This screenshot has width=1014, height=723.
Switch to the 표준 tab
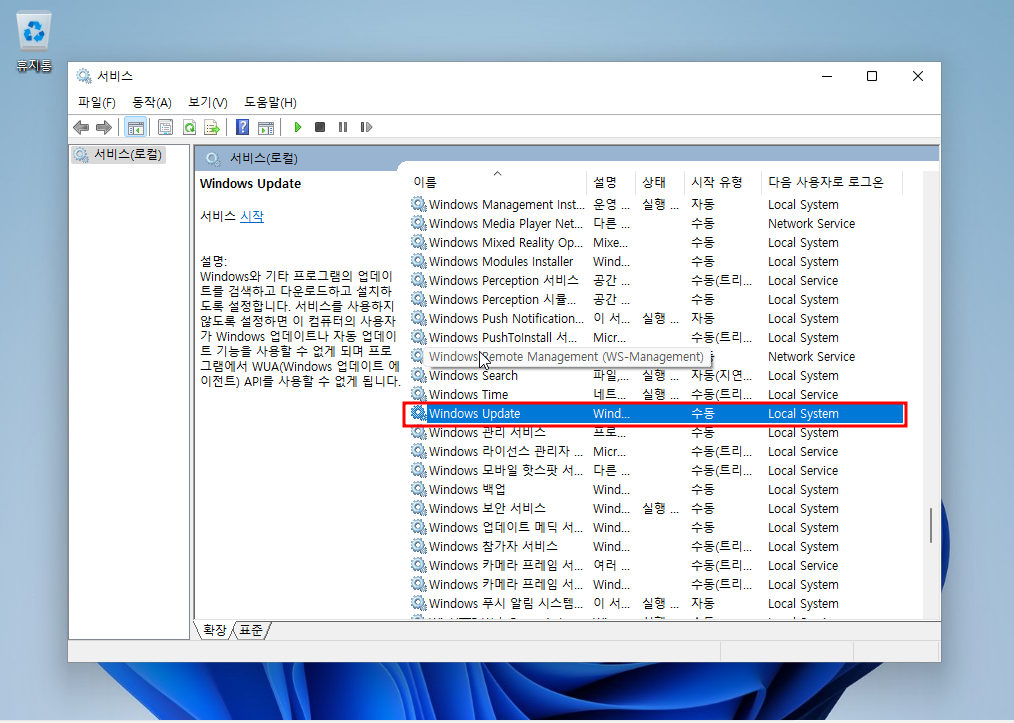252,630
